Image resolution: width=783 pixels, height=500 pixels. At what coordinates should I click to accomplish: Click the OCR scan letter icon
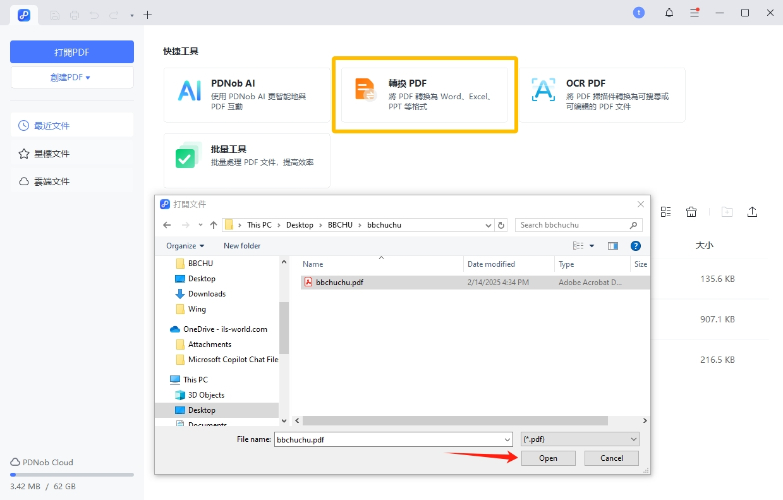[x=543, y=90]
